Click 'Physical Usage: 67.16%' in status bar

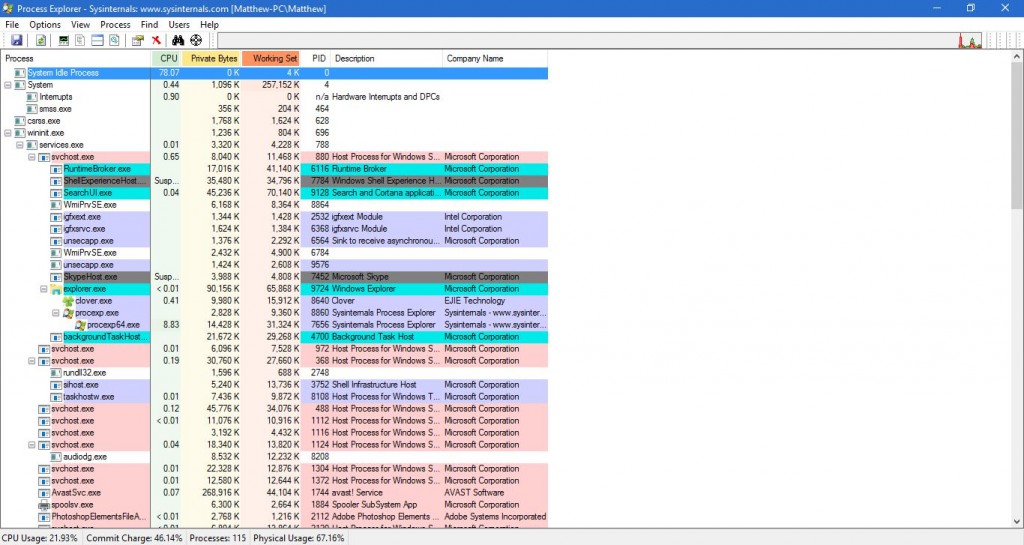298,538
